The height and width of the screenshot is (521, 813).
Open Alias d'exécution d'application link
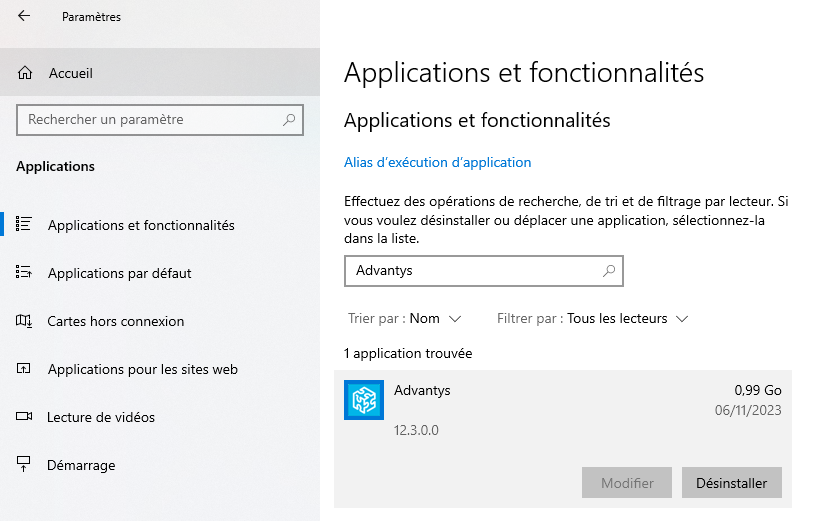click(x=437, y=162)
